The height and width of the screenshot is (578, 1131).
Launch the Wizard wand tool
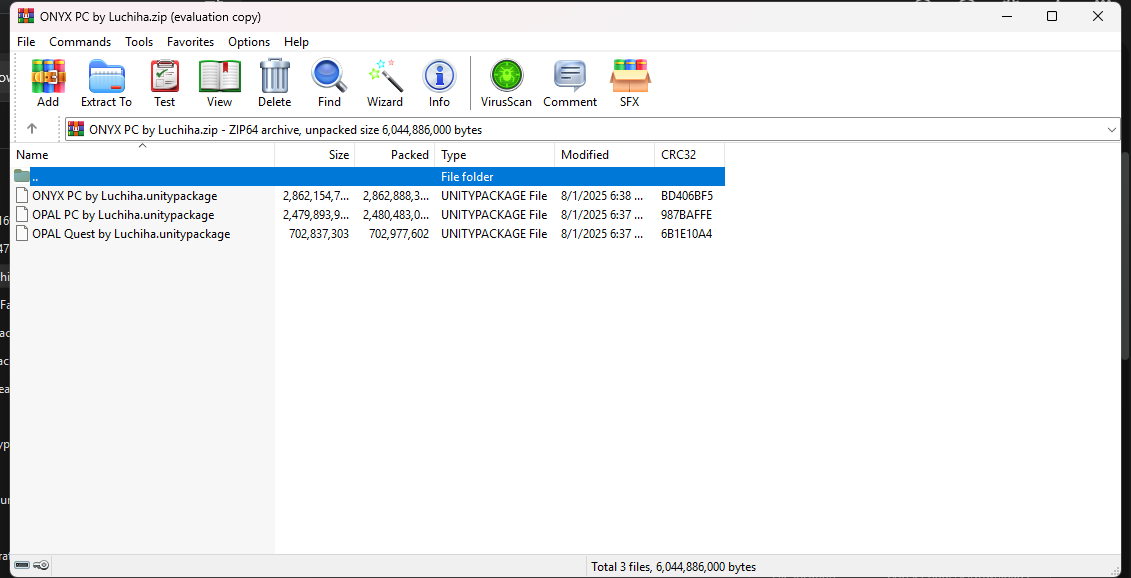[384, 75]
